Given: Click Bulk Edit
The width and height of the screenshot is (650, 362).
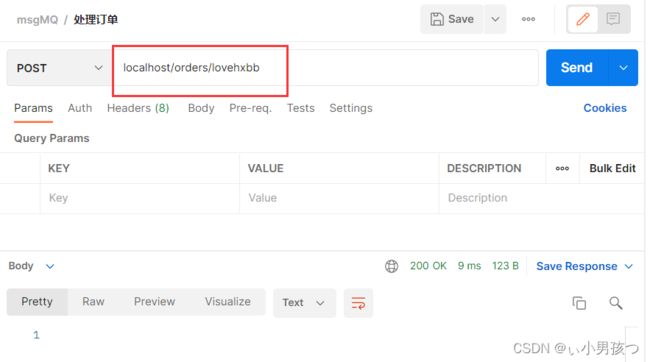Looking at the screenshot, I should pyautogui.click(x=612, y=168).
